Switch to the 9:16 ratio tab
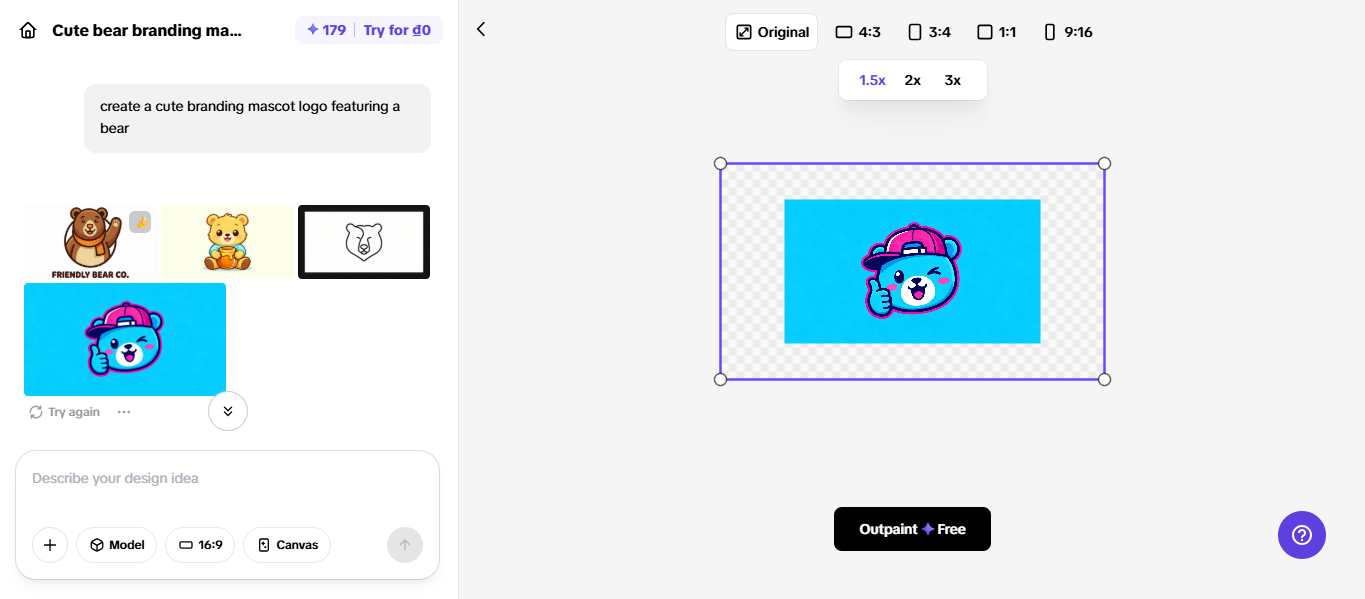1365x599 pixels. click(x=1068, y=32)
